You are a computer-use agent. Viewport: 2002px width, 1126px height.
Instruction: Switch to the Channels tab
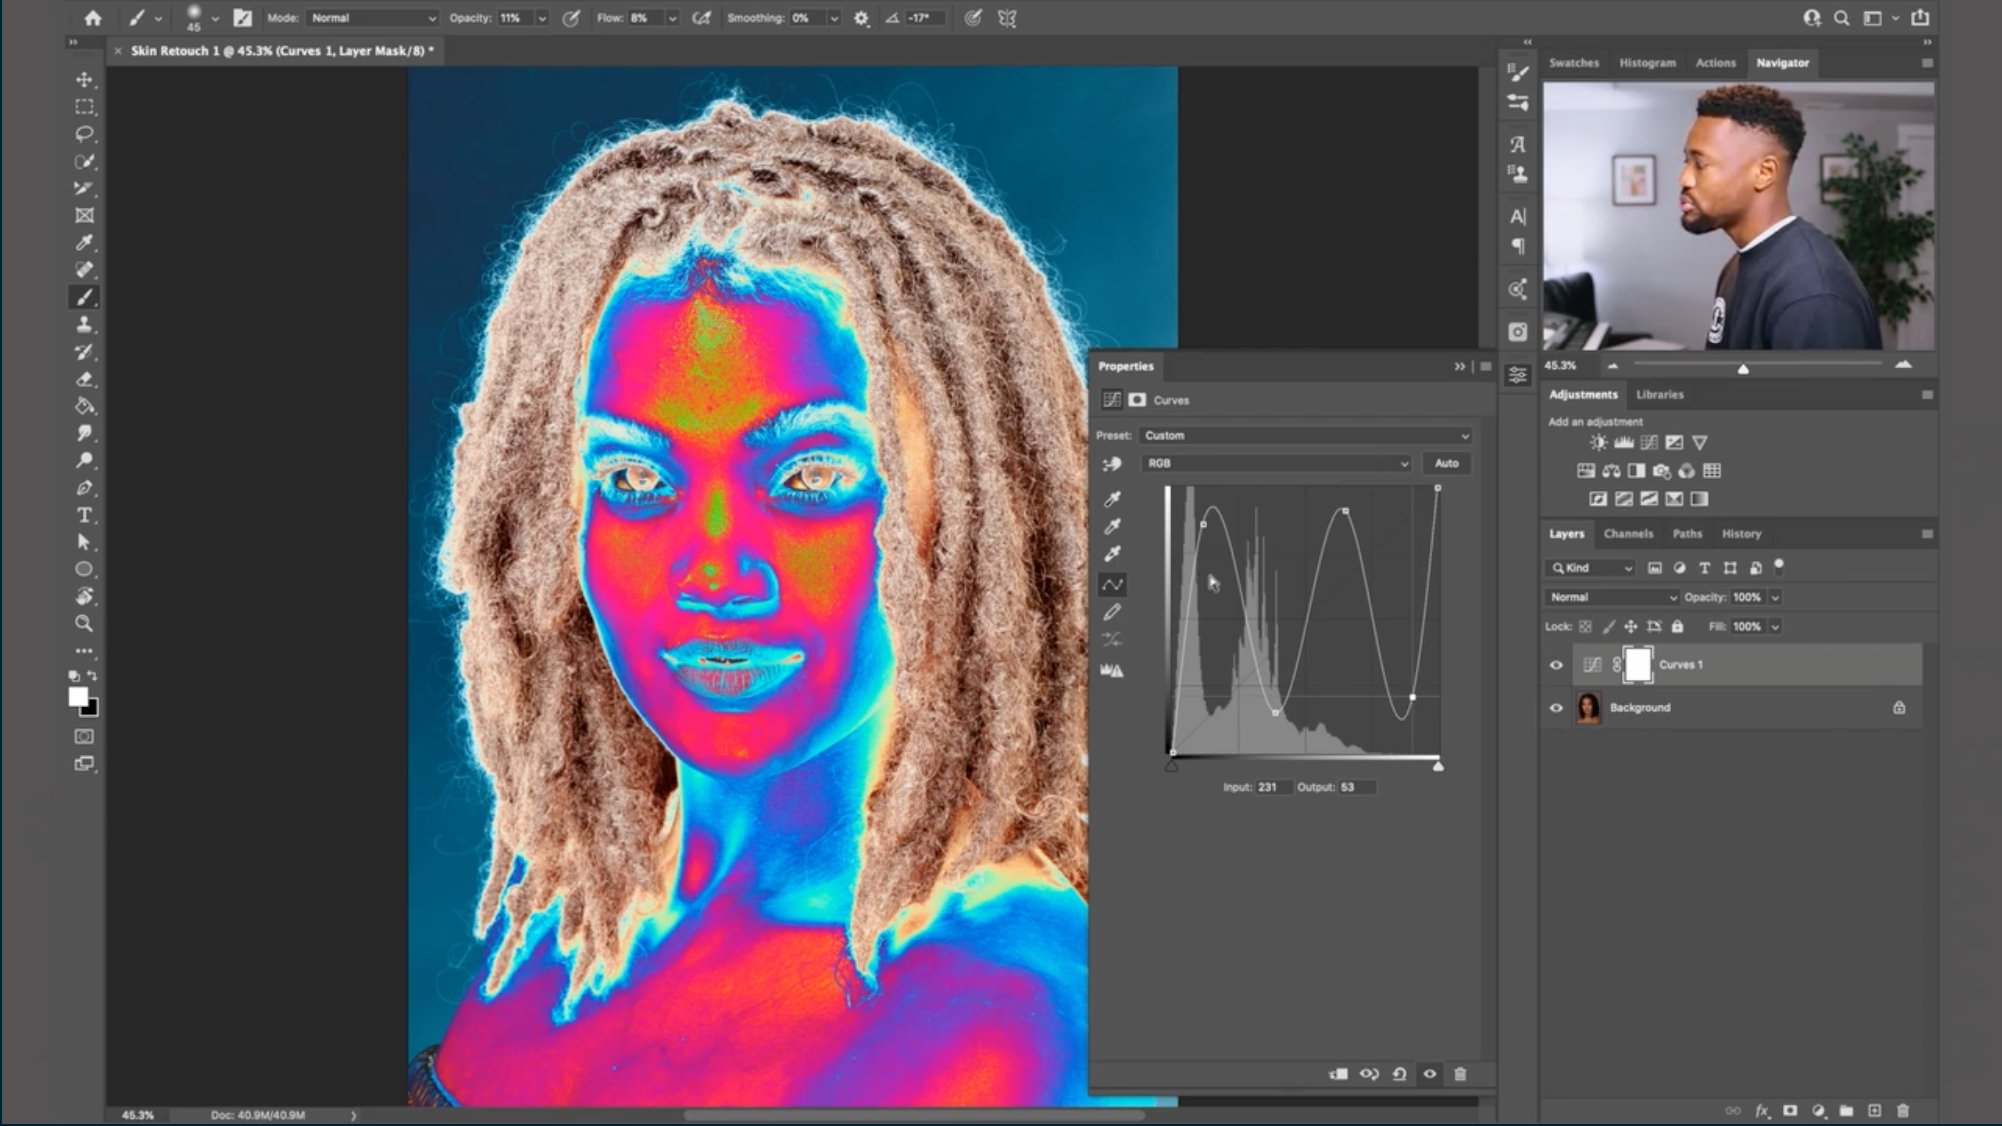[1629, 533]
